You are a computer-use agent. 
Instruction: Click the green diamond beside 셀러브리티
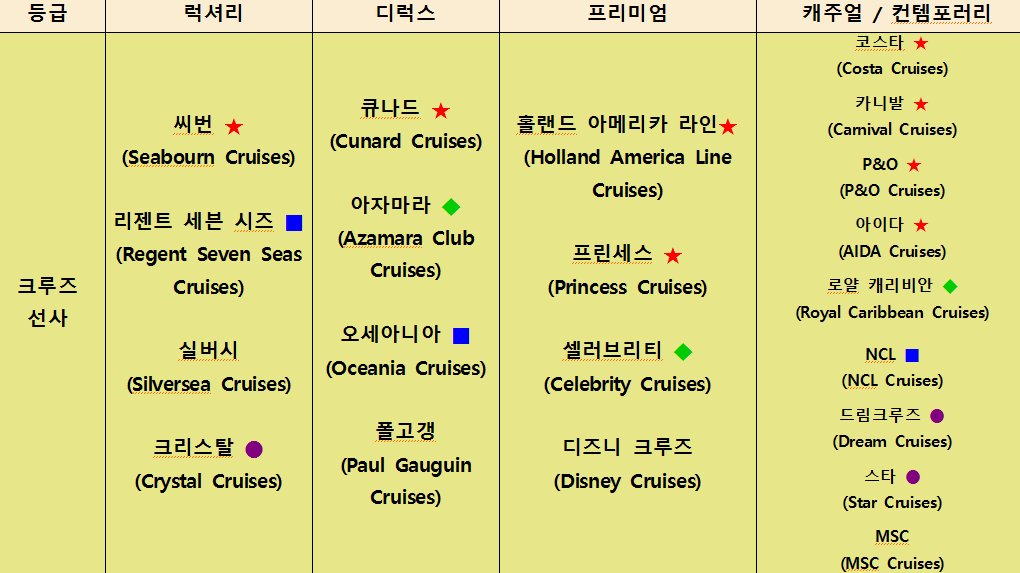(x=683, y=352)
